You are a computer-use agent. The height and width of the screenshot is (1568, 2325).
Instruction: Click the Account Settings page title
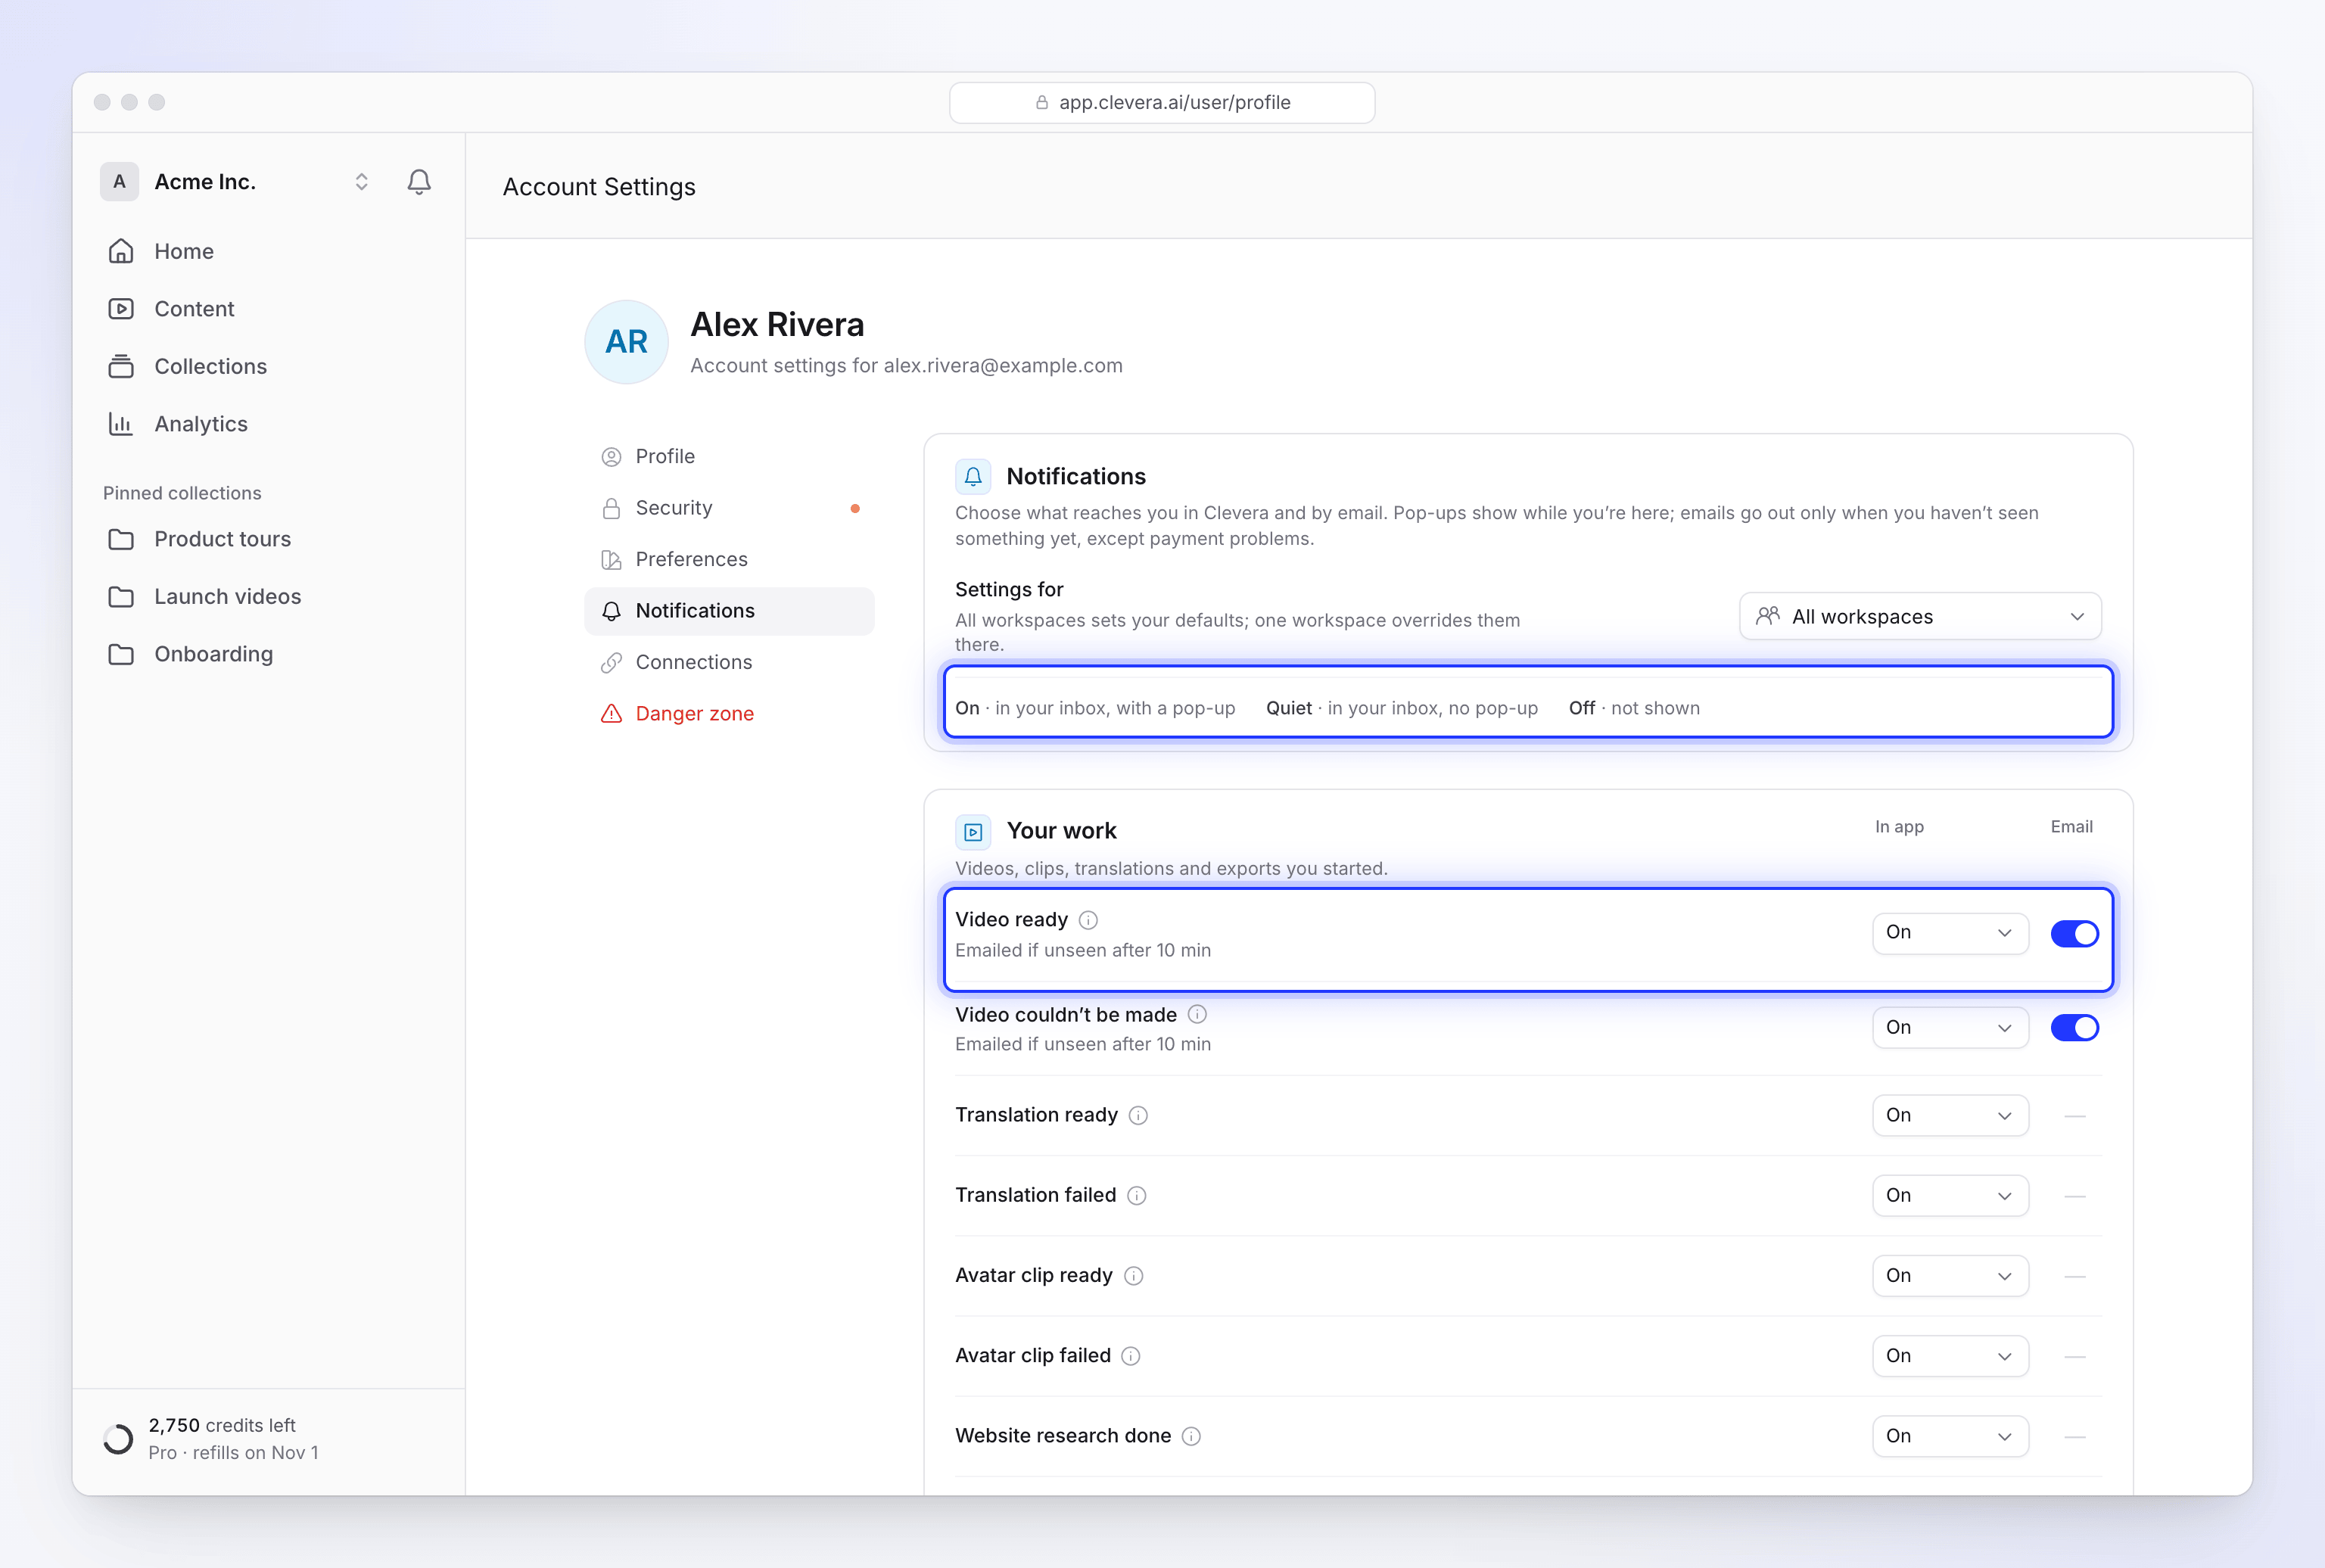pyautogui.click(x=599, y=187)
